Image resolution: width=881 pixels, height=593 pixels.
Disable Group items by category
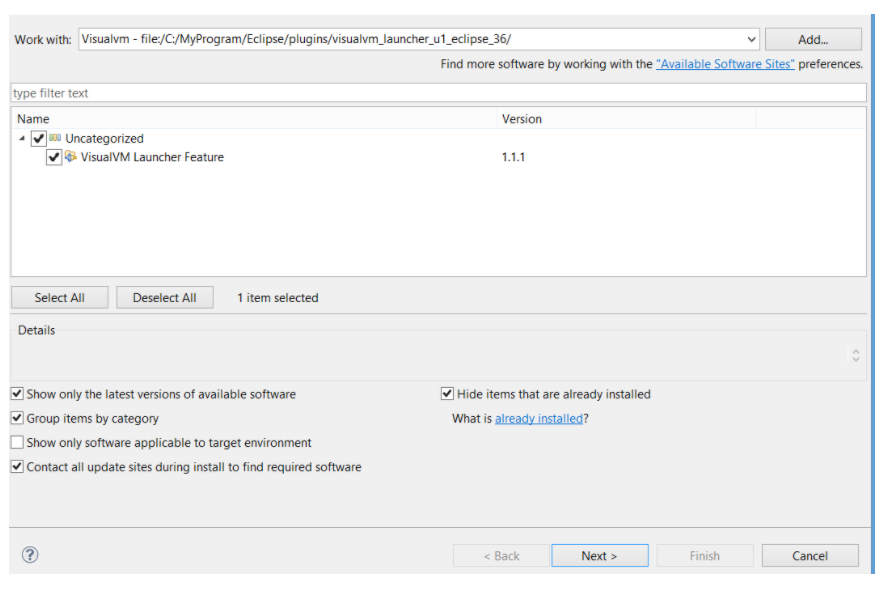pos(17,418)
